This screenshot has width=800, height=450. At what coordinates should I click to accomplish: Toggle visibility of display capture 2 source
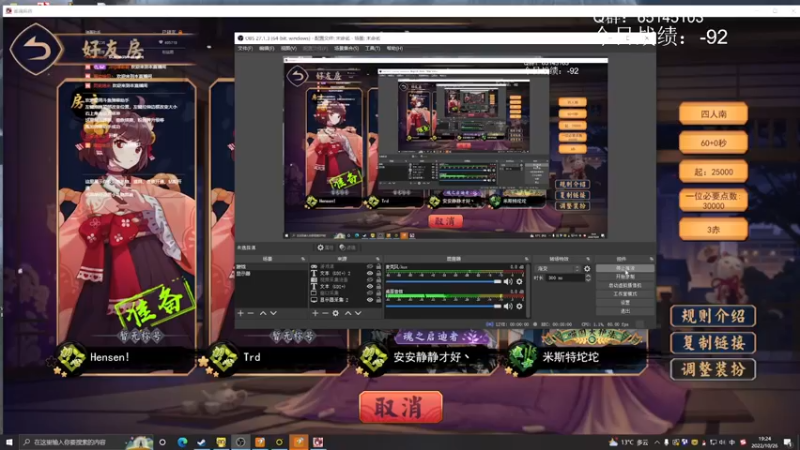coord(370,300)
